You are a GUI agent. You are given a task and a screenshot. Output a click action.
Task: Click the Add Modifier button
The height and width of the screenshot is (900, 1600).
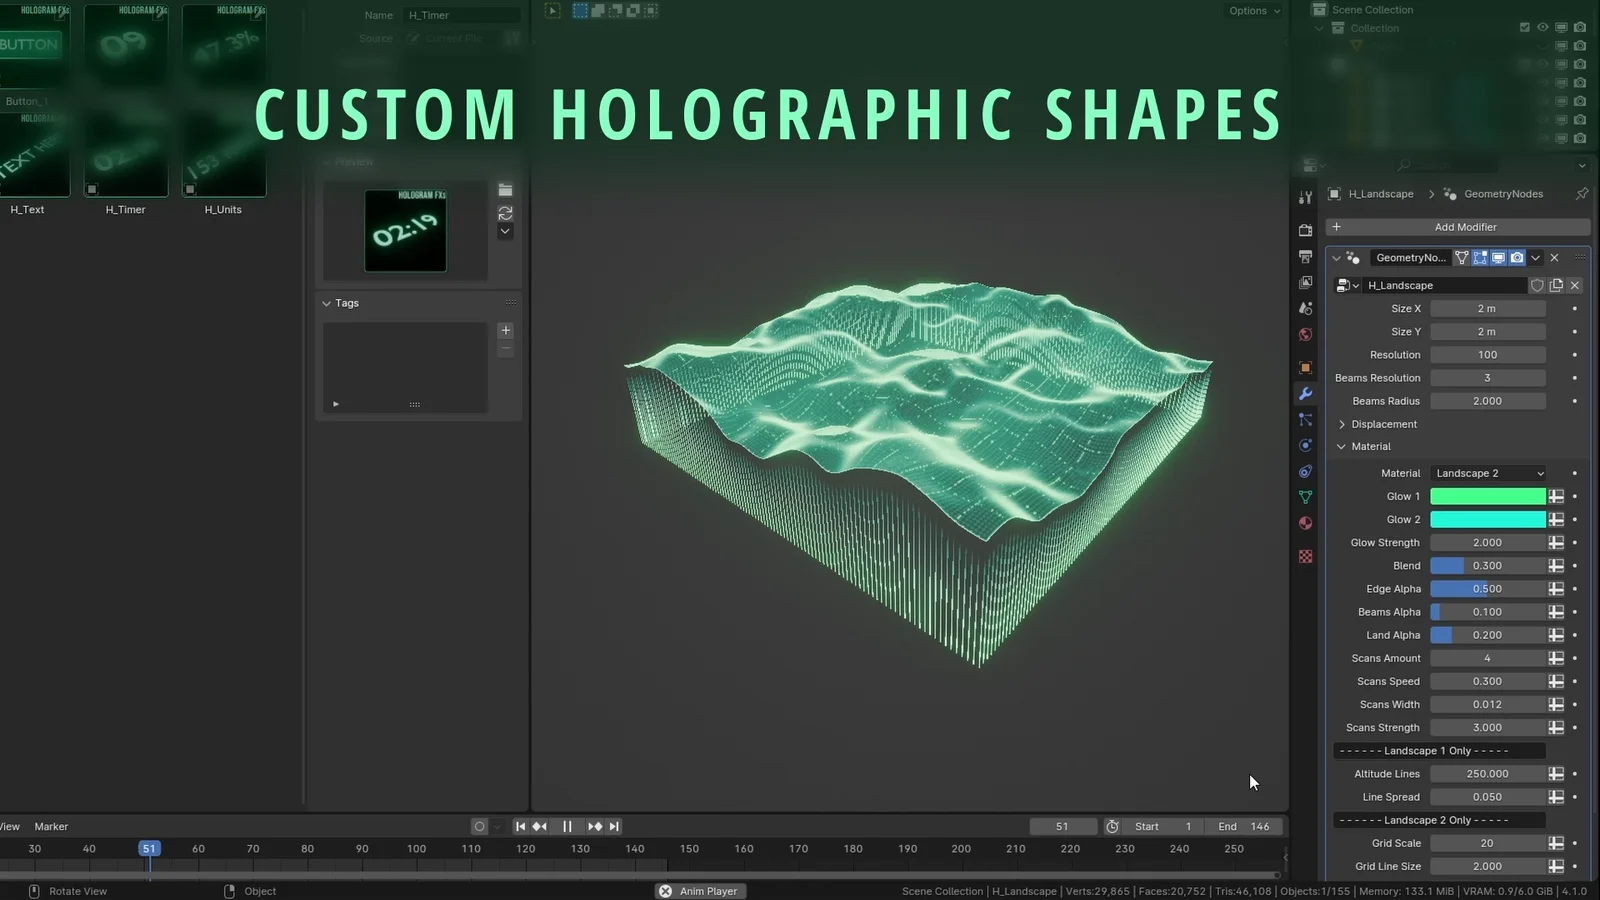point(1466,227)
